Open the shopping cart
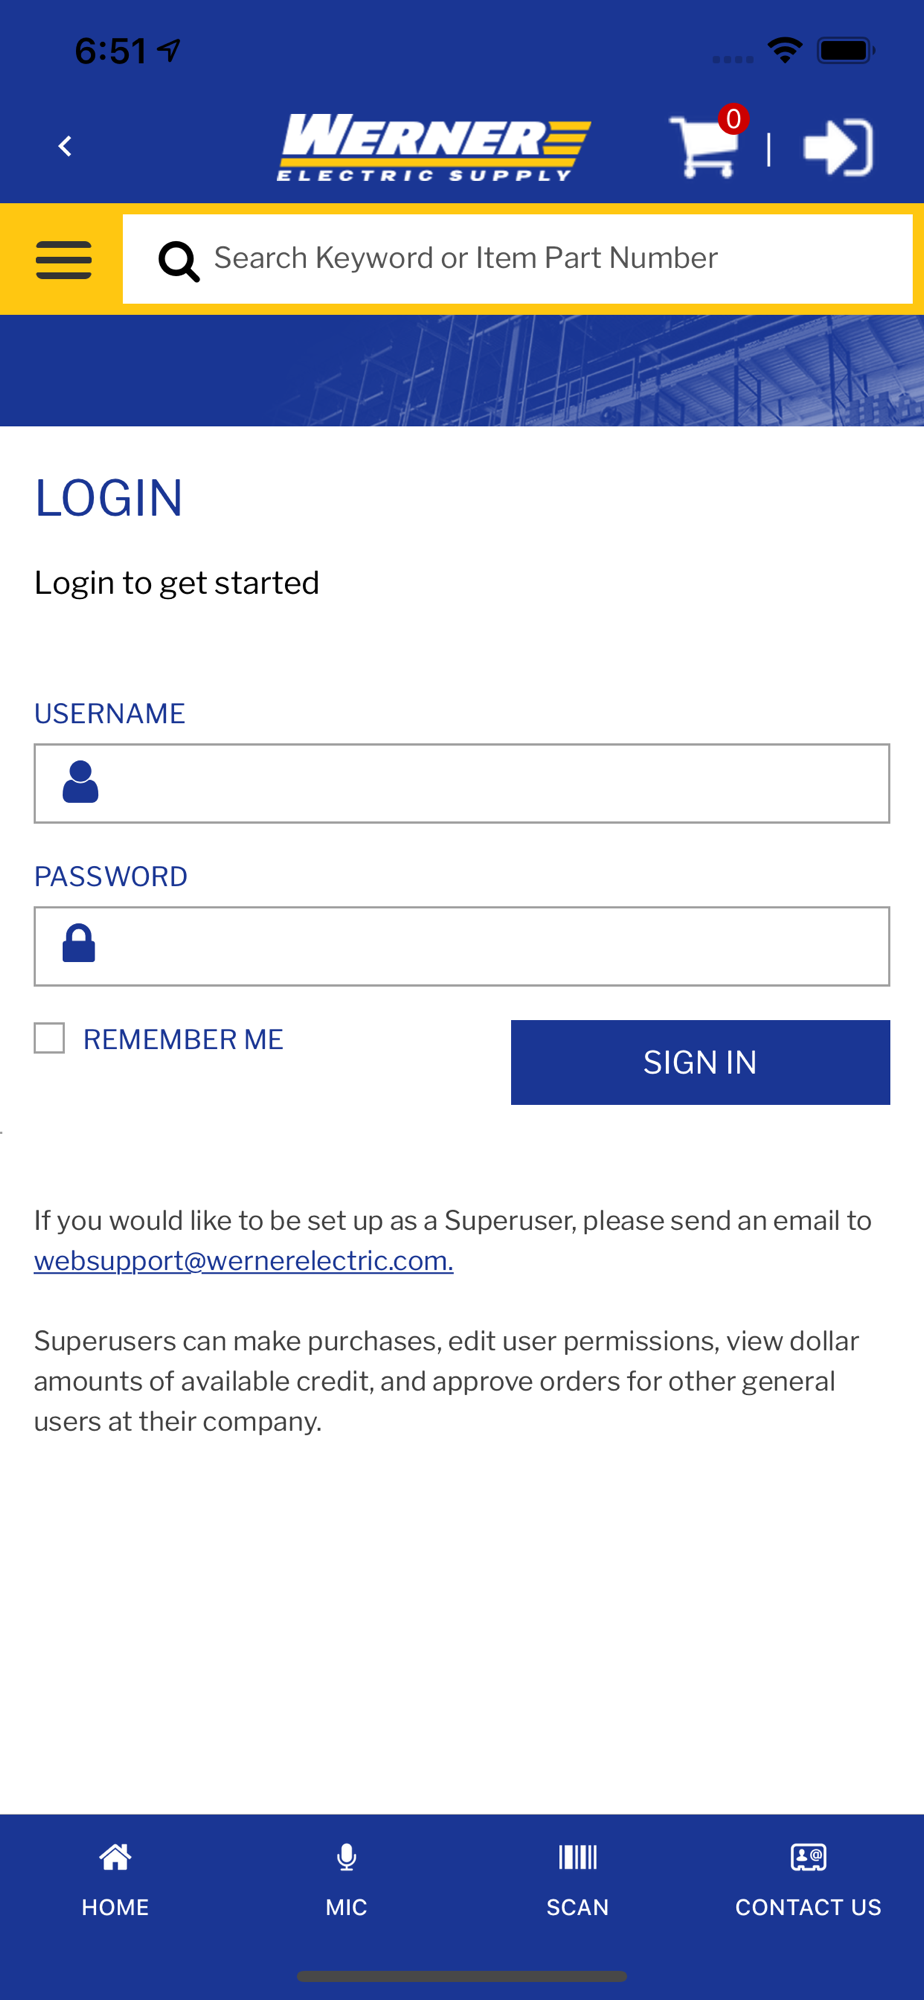The height and width of the screenshot is (2000, 924). tap(704, 149)
